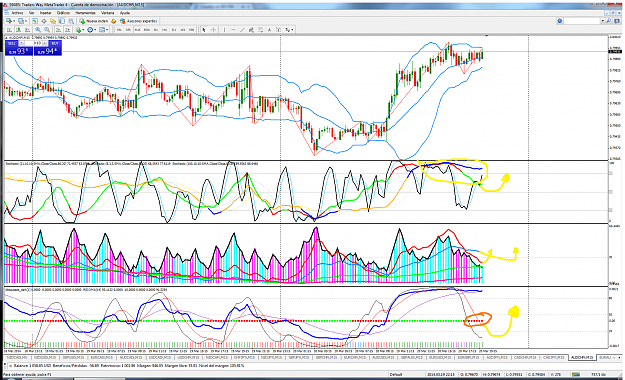Switch to the AUDCHF,M15 chart tab
The width and height of the screenshot is (625, 380).
click(582, 357)
